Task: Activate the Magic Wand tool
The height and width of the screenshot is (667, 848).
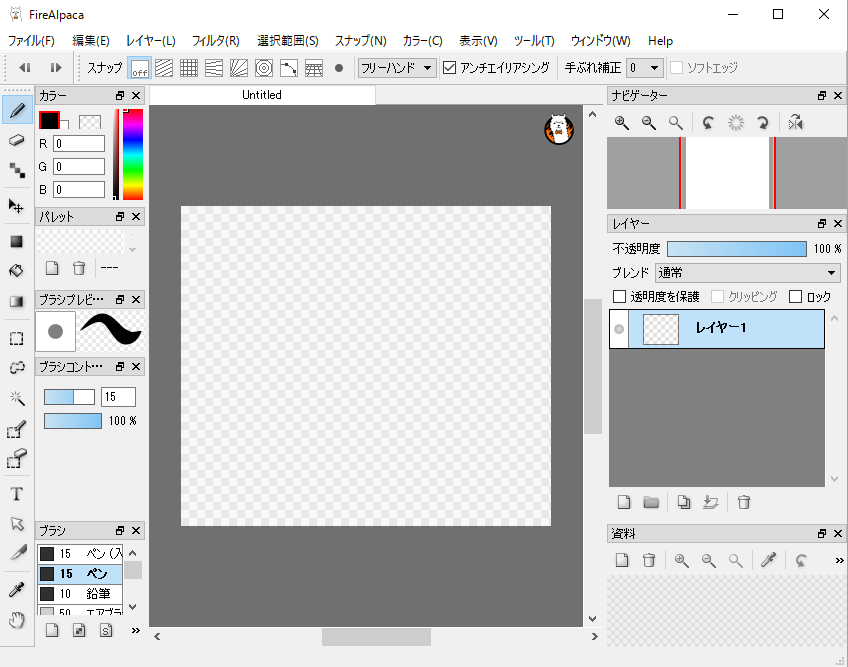Action: tap(16, 397)
